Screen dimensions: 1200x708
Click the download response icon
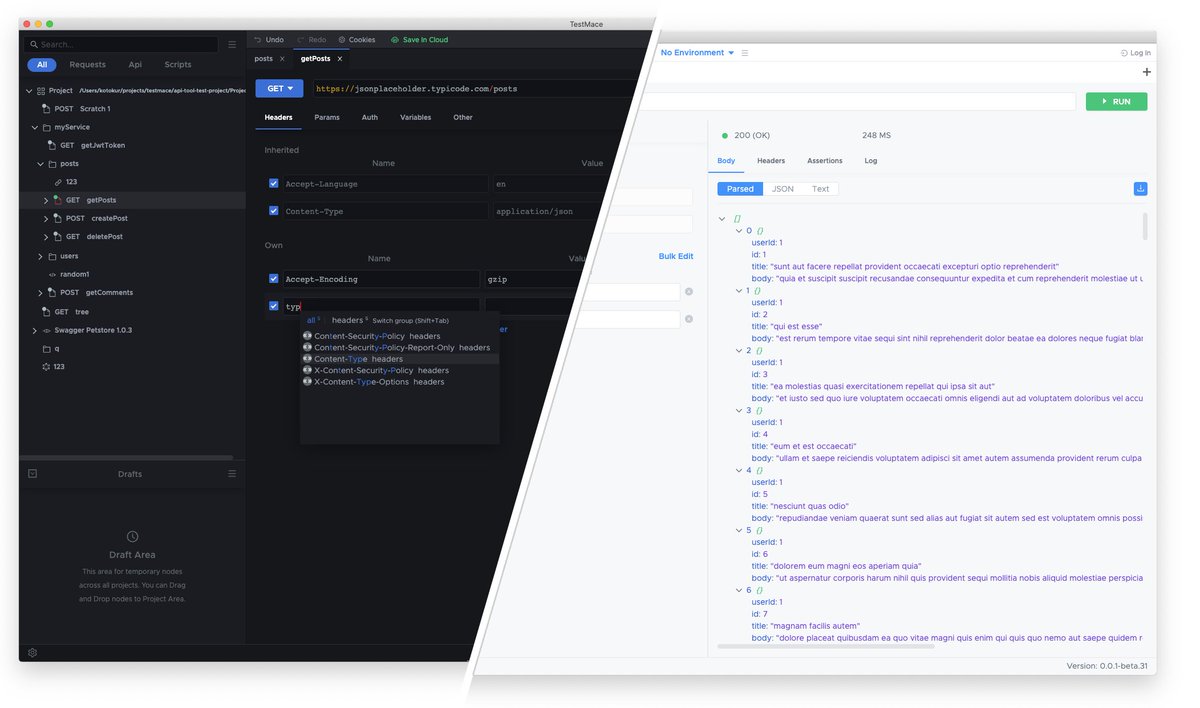(x=1140, y=189)
